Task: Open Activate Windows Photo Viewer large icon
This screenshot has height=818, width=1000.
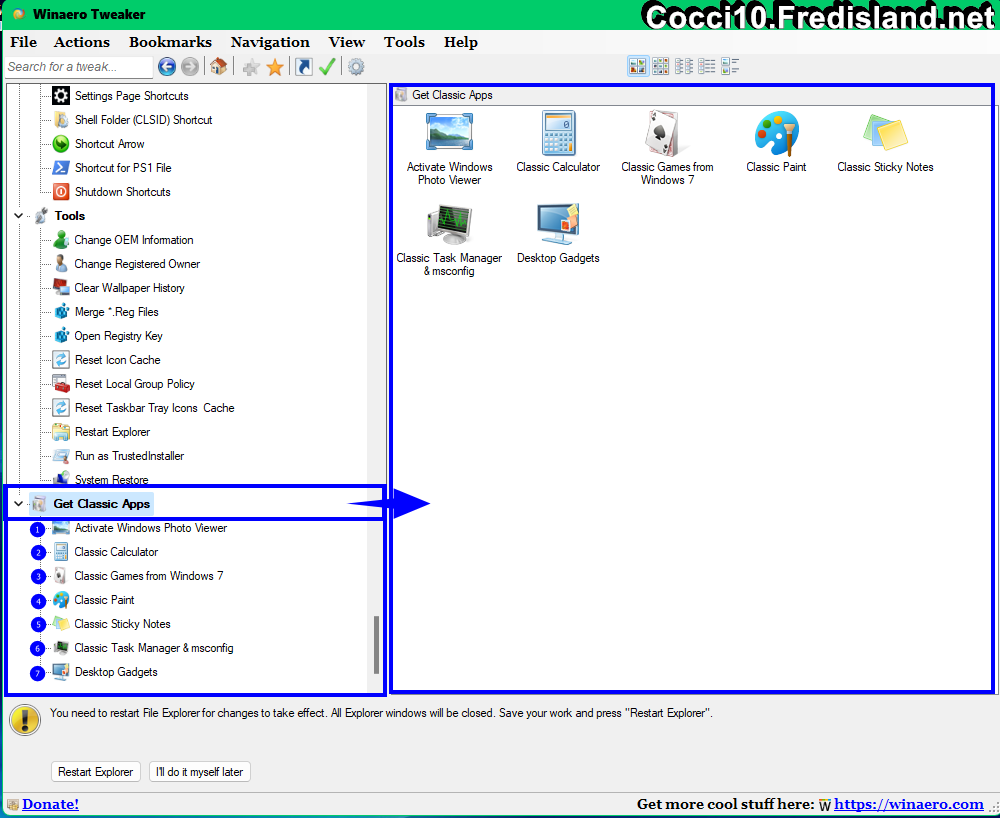Action: tap(450, 132)
